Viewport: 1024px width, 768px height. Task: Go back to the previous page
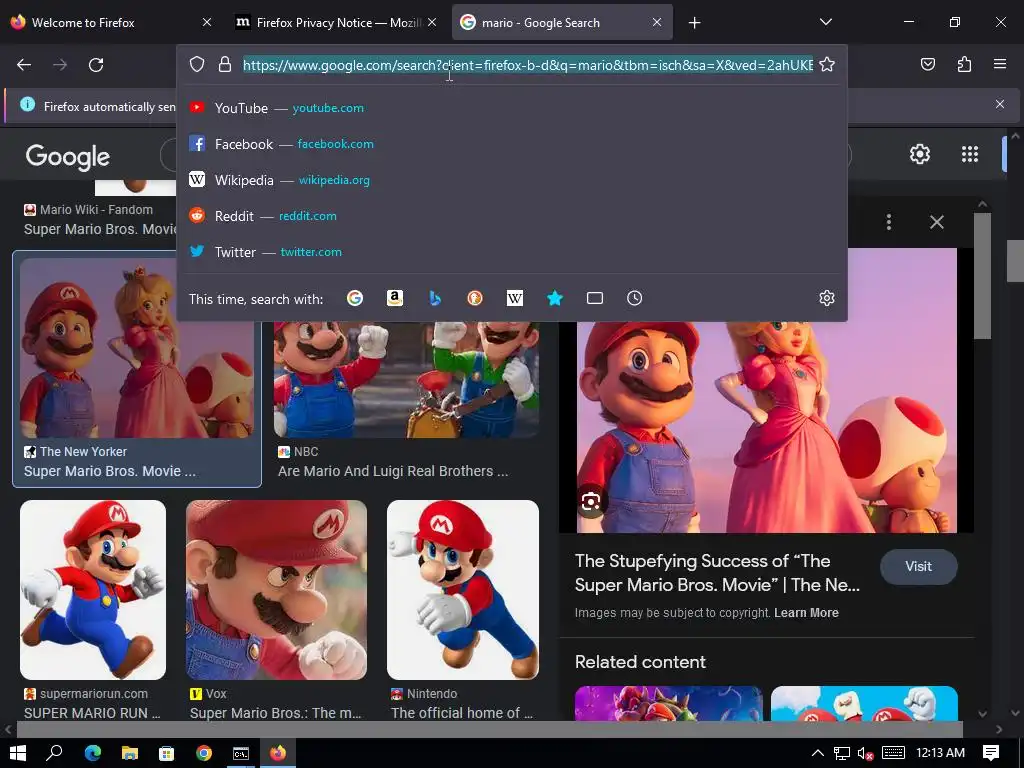24,65
